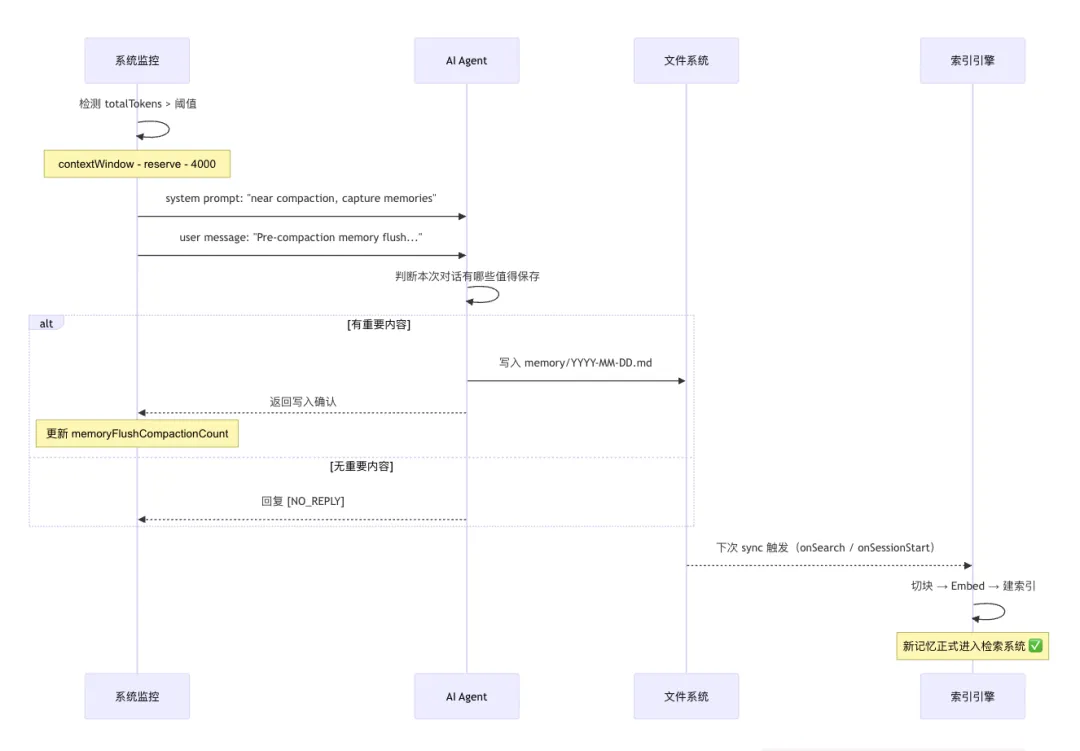Select the top 文件系统 participant box
Viewport: 1080px width, 751px height.
[686, 61]
